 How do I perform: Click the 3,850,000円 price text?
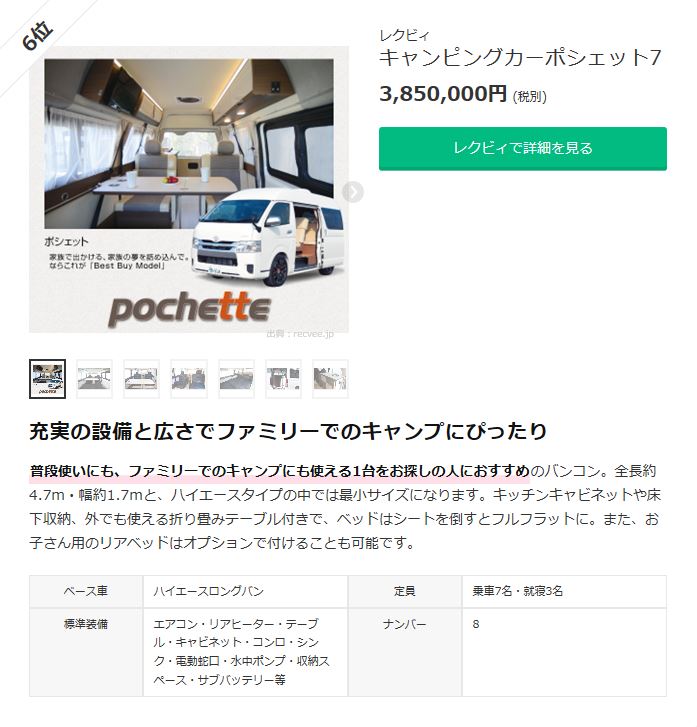pos(443,94)
